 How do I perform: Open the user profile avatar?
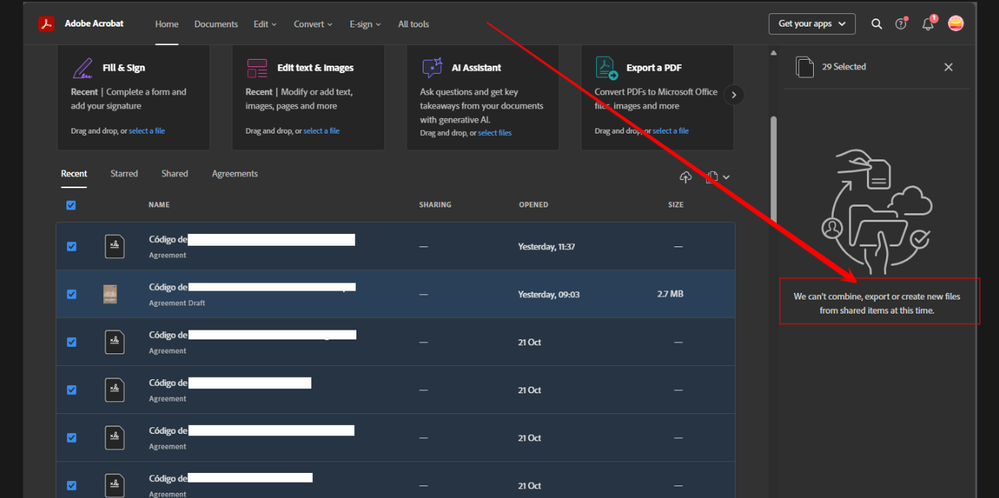(x=956, y=24)
